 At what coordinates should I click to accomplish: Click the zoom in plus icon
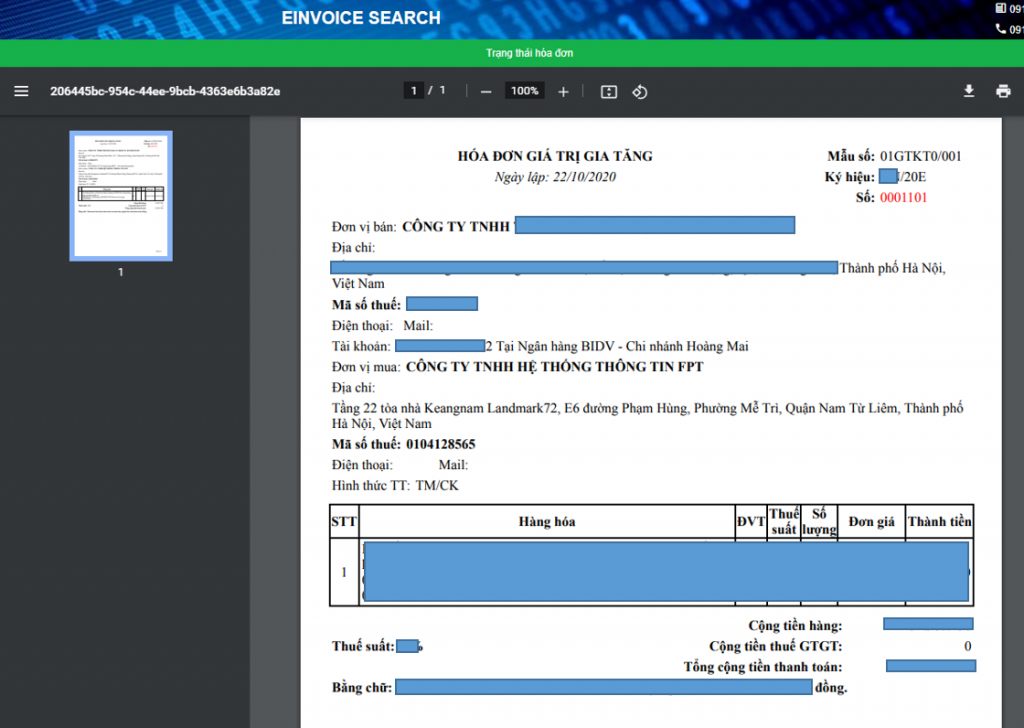[x=564, y=92]
